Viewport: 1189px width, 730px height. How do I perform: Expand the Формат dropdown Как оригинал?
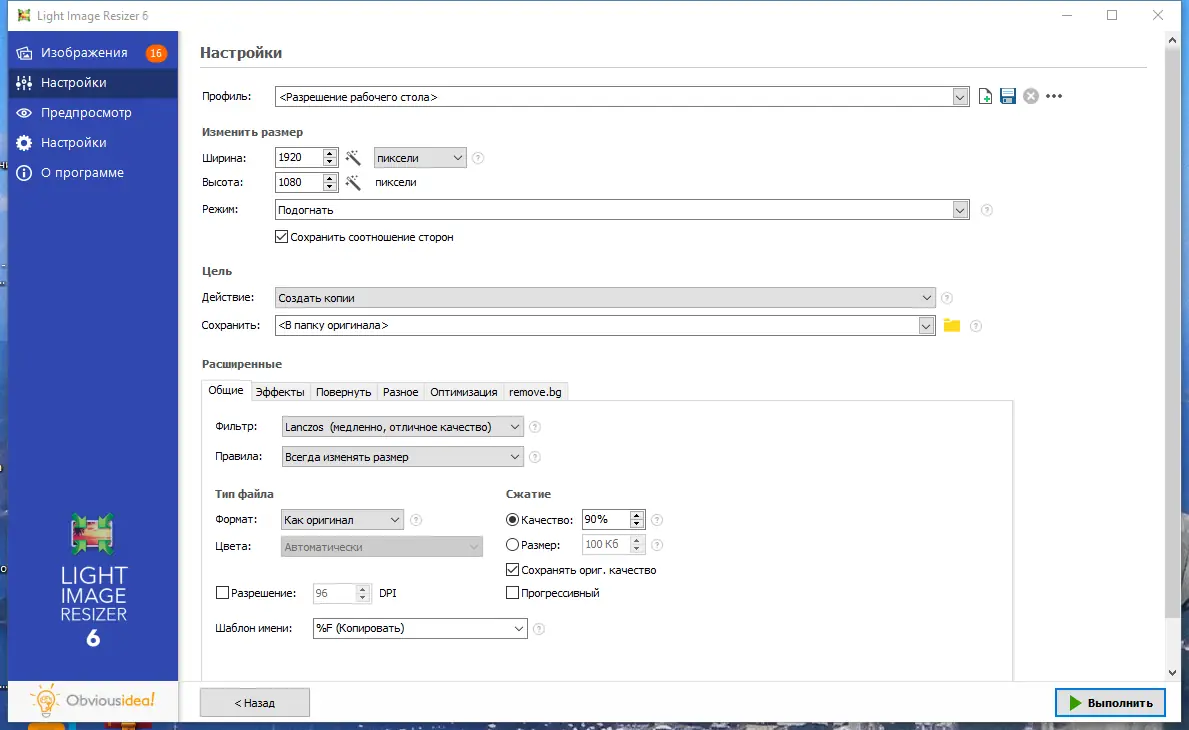pyautogui.click(x=342, y=520)
